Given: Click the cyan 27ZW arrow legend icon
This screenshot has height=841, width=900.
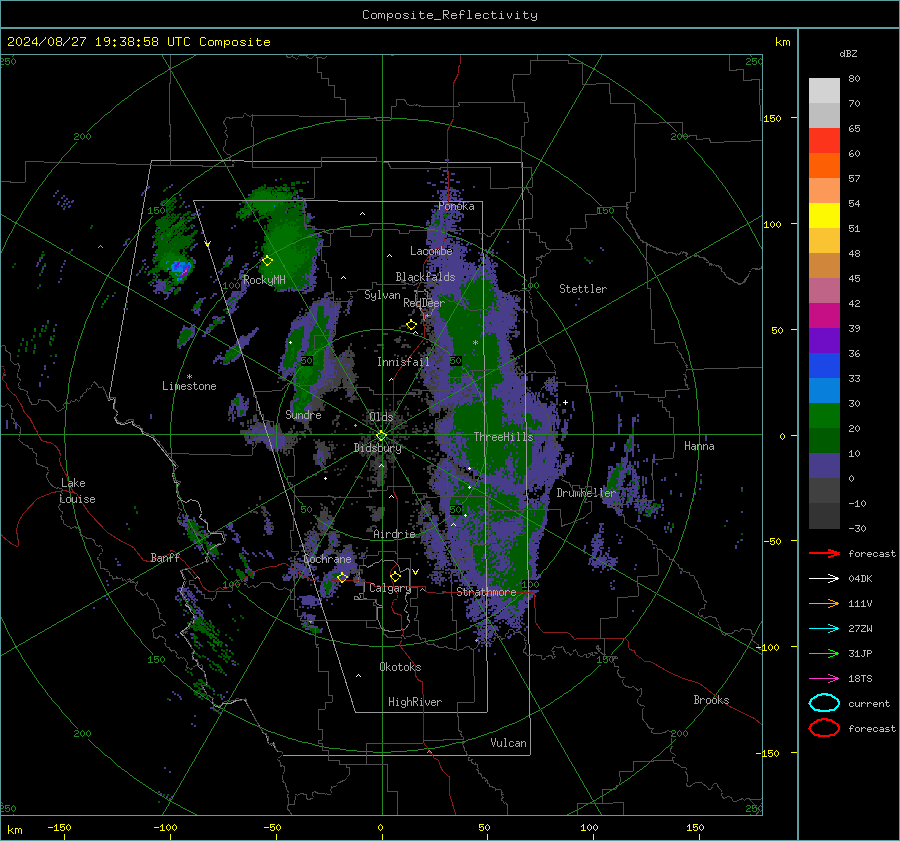Looking at the screenshot, I should (824, 629).
